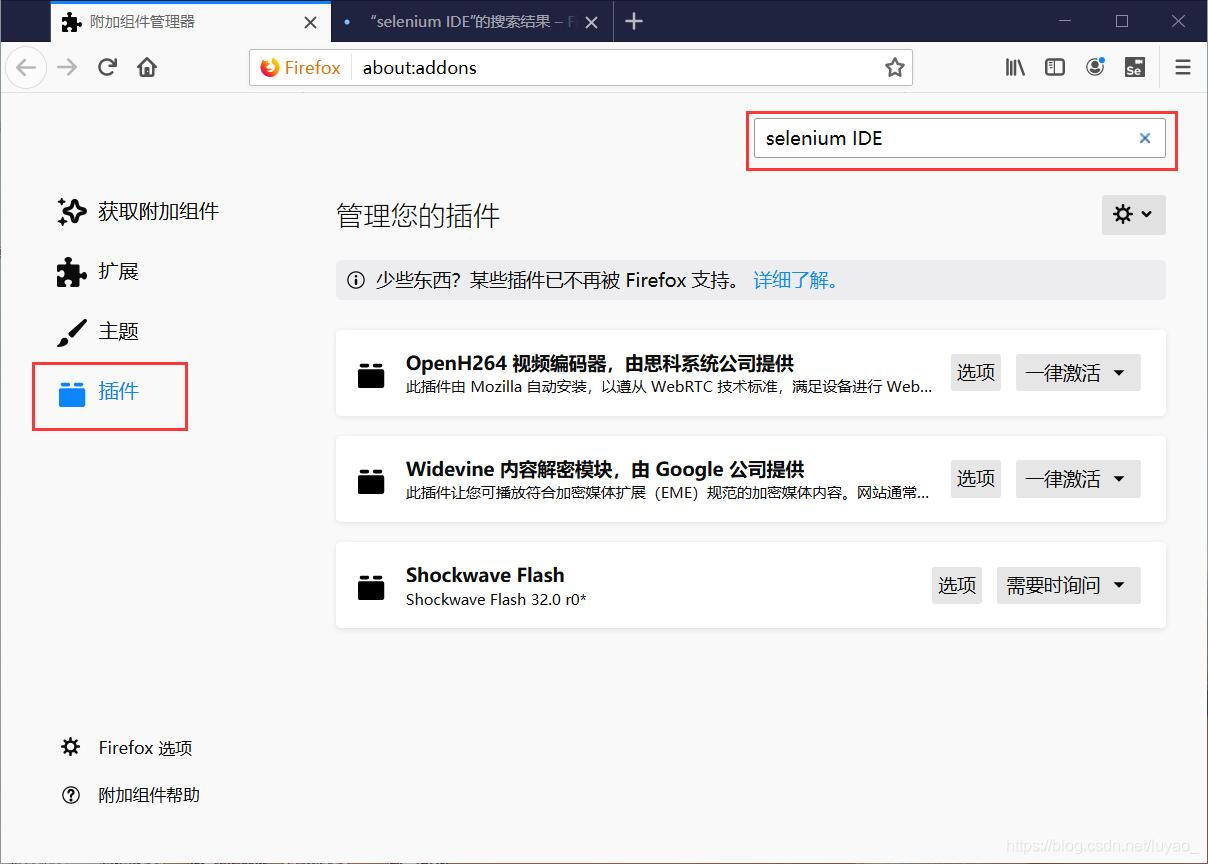1208x864 pixels.
Task: Launch the Selenium IDE extension
Action: click(x=1134, y=68)
